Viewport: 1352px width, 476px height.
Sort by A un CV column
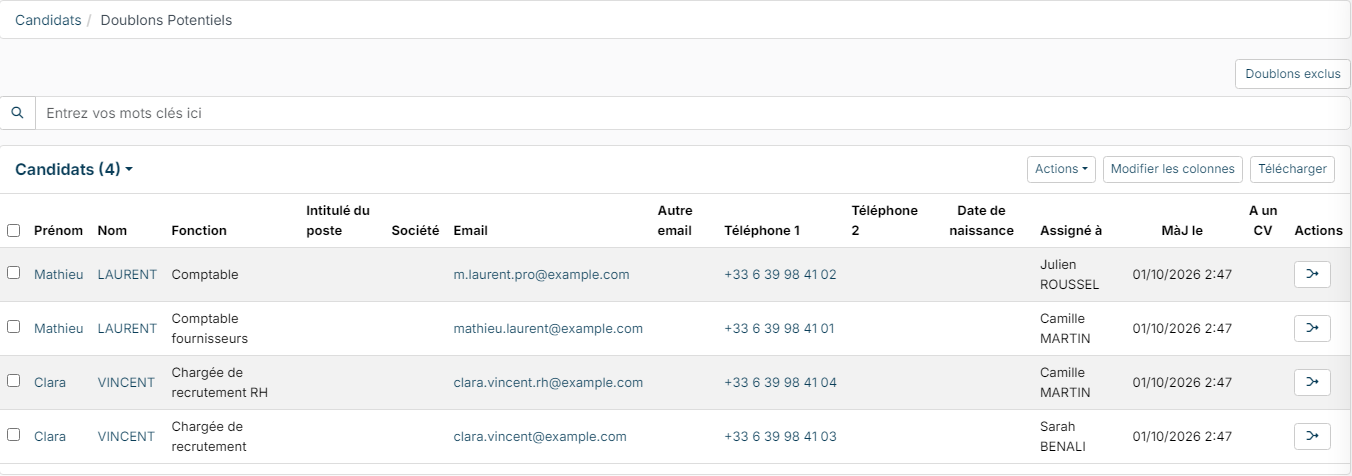click(1261, 220)
